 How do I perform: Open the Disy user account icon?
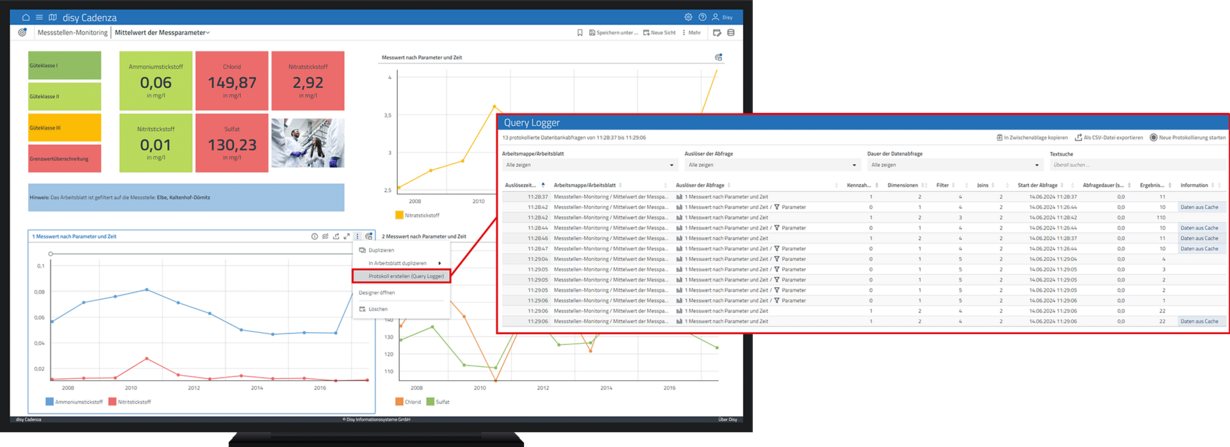[x=716, y=17]
